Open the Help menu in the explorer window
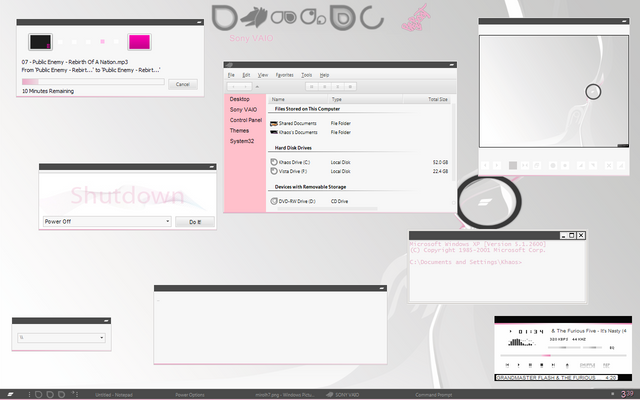The image size is (640, 400). click(324, 75)
